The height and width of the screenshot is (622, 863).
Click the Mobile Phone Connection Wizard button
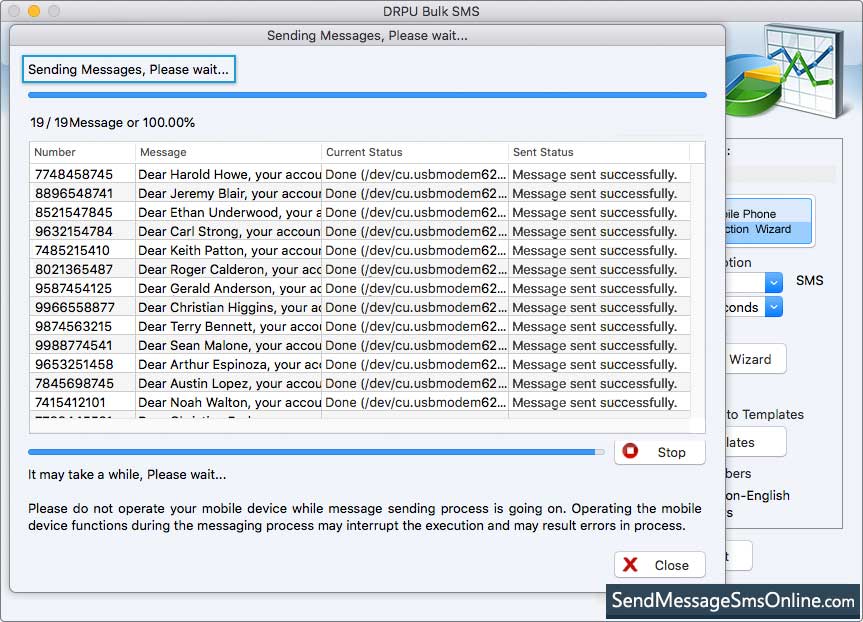click(769, 221)
